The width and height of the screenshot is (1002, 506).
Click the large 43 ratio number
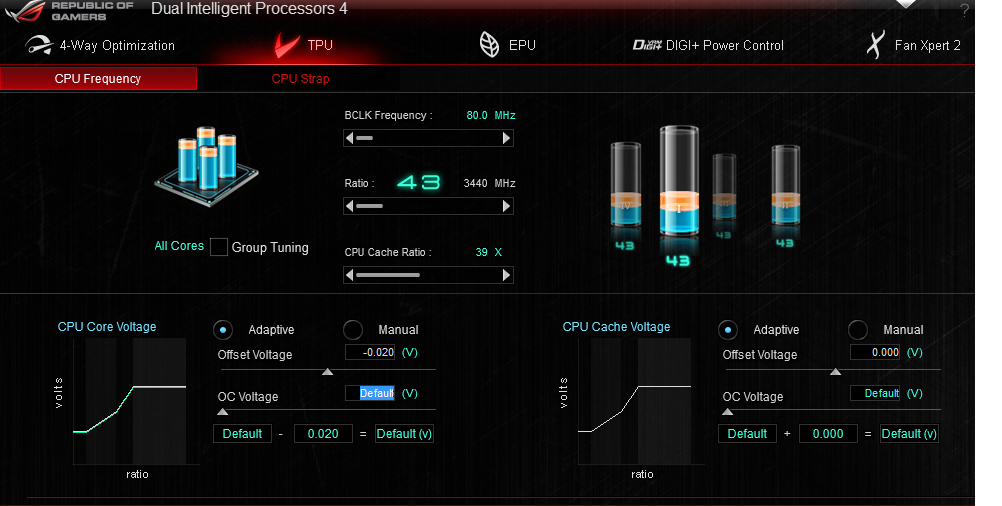tap(419, 183)
